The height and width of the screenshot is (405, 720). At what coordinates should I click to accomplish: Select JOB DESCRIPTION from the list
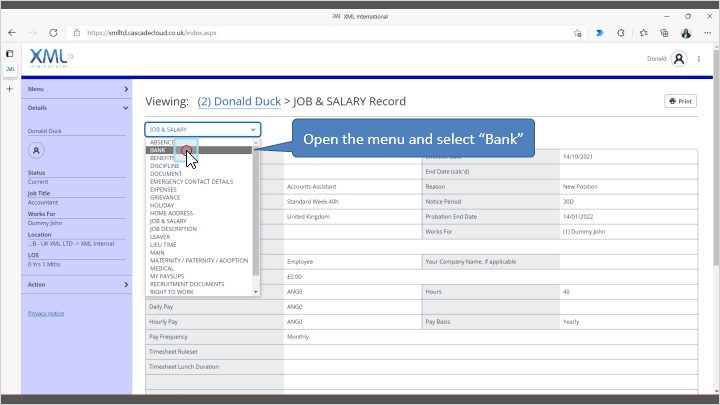199,229
